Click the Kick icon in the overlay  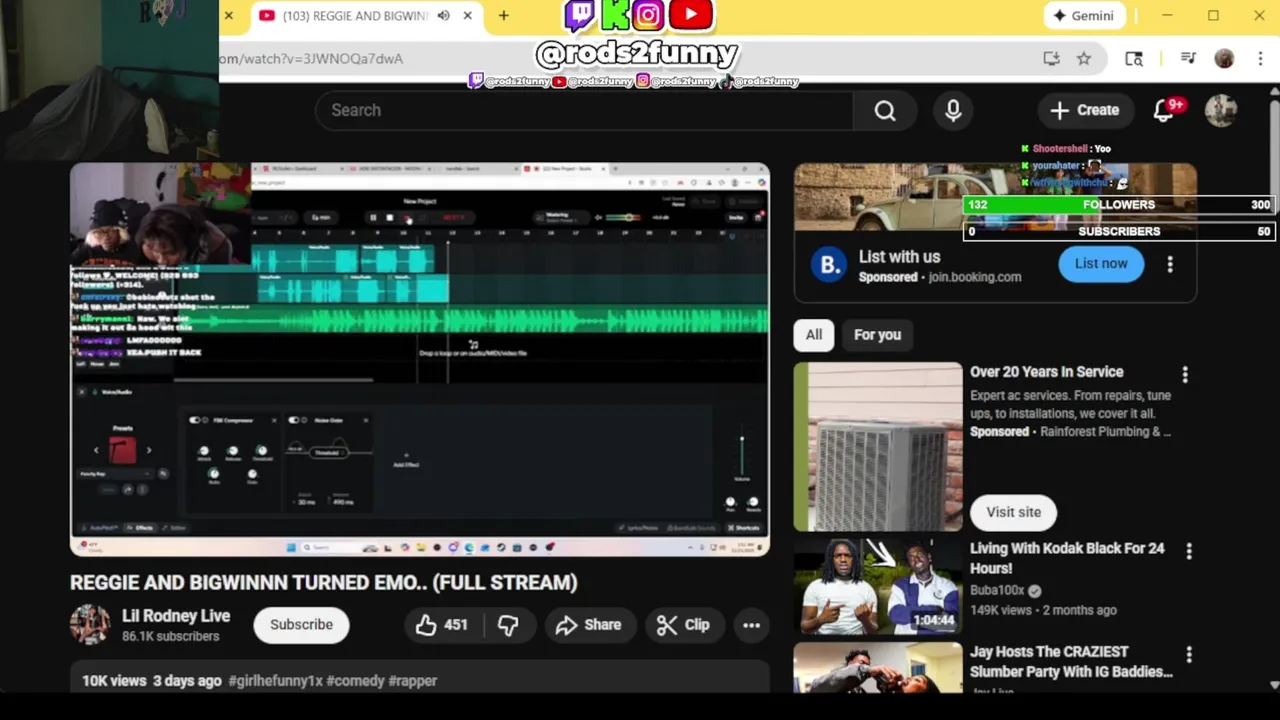click(x=614, y=15)
